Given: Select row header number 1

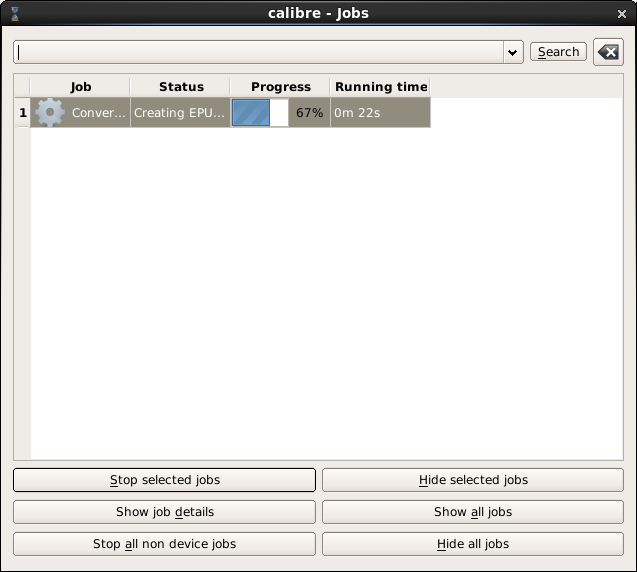Looking at the screenshot, I should pyautogui.click(x=23, y=113).
